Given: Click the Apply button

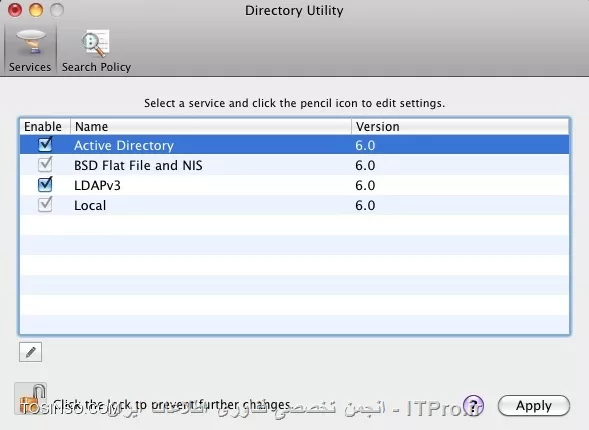Looking at the screenshot, I should point(534,406).
